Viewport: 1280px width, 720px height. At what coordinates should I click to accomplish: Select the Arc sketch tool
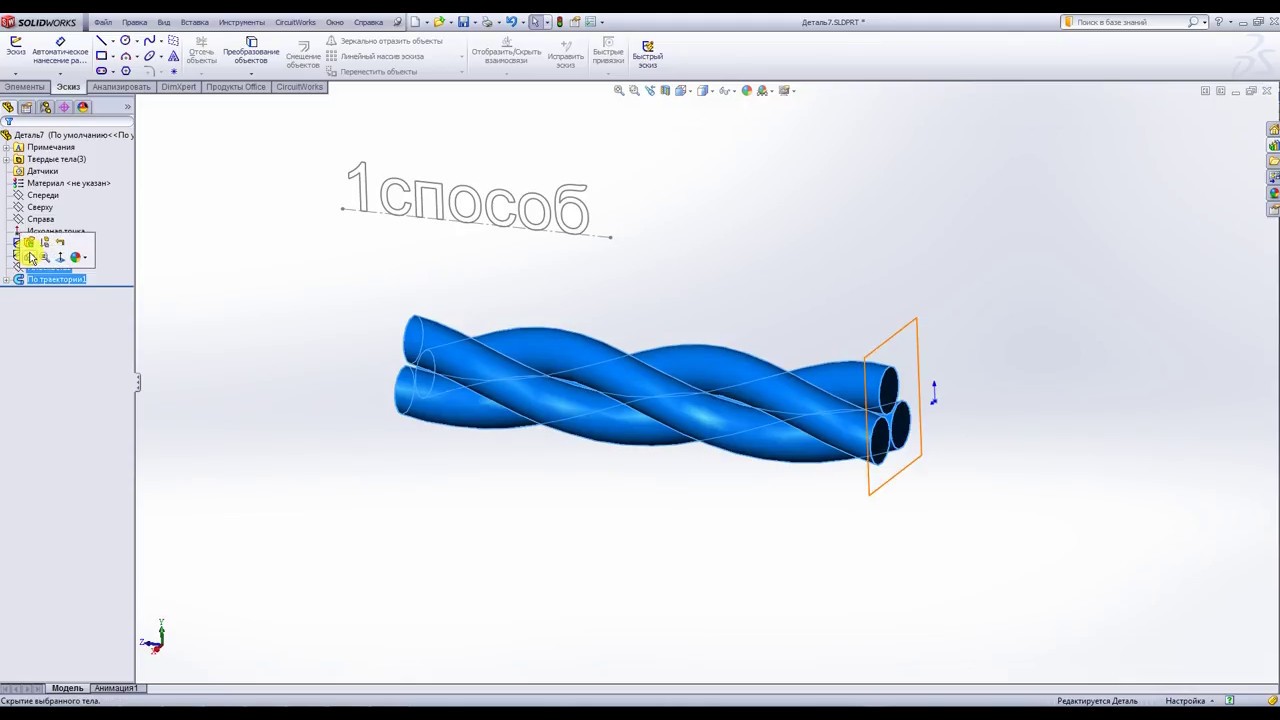(125, 56)
